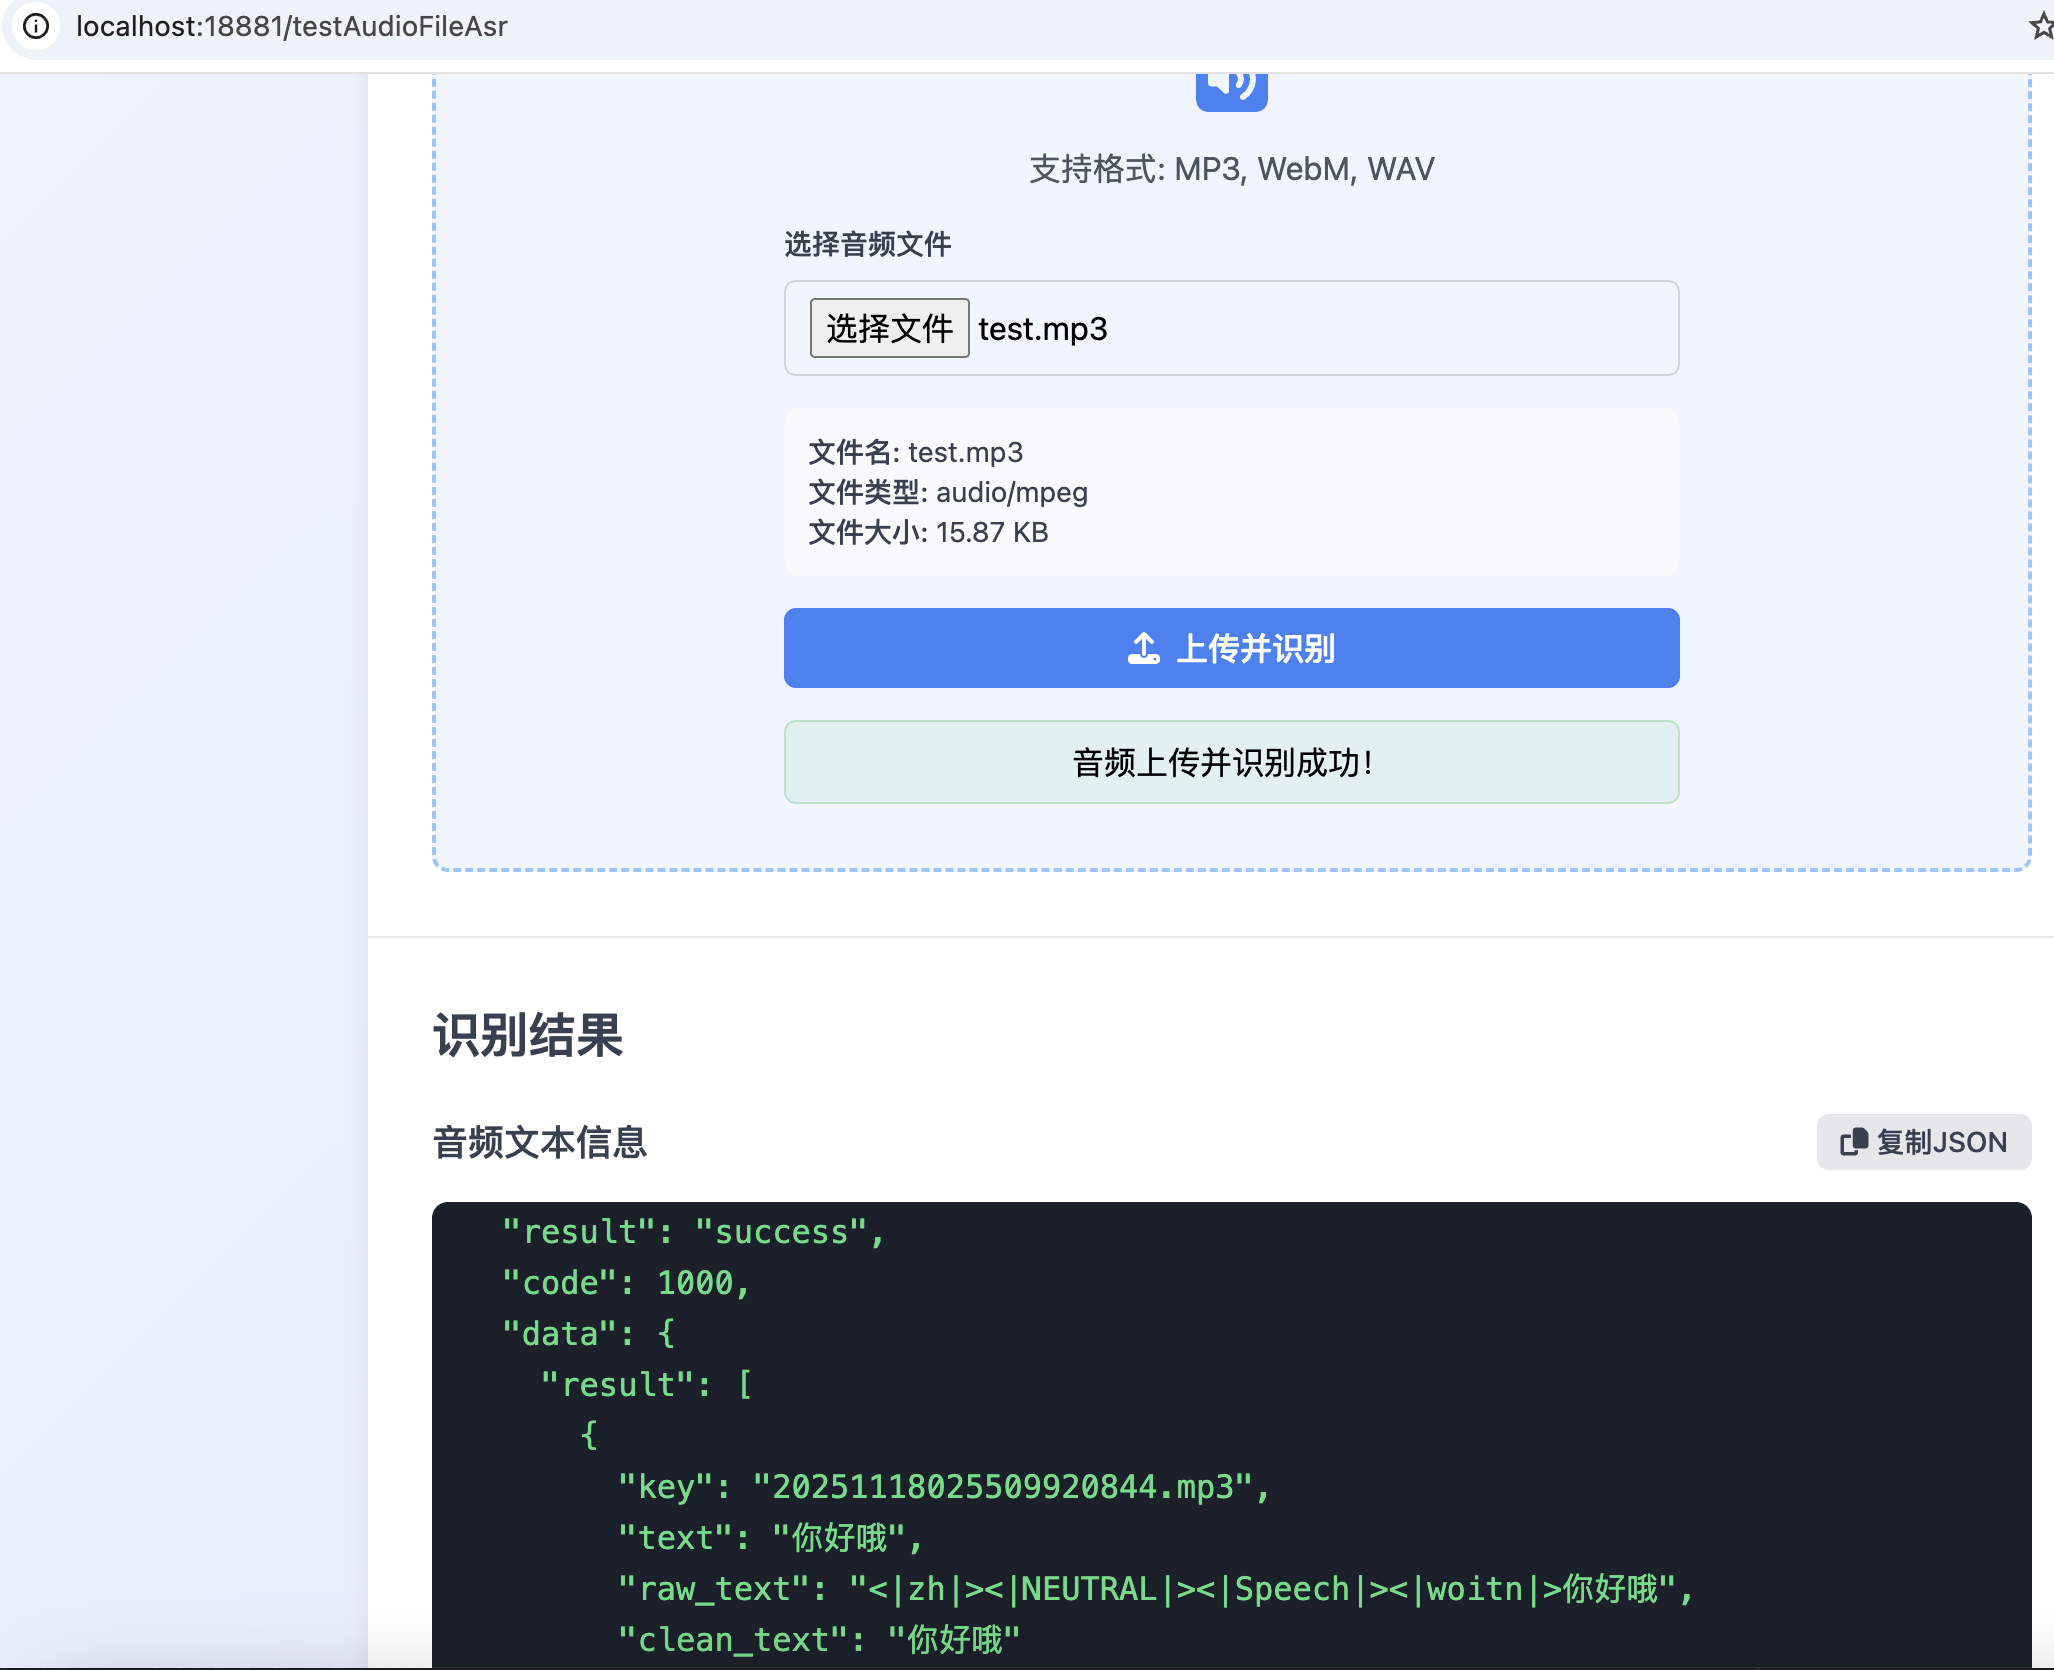Image resolution: width=2054 pixels, height=1670 pixels.
Task: Click the 音频文本信息 label
Action: [x=538, y=1143]
